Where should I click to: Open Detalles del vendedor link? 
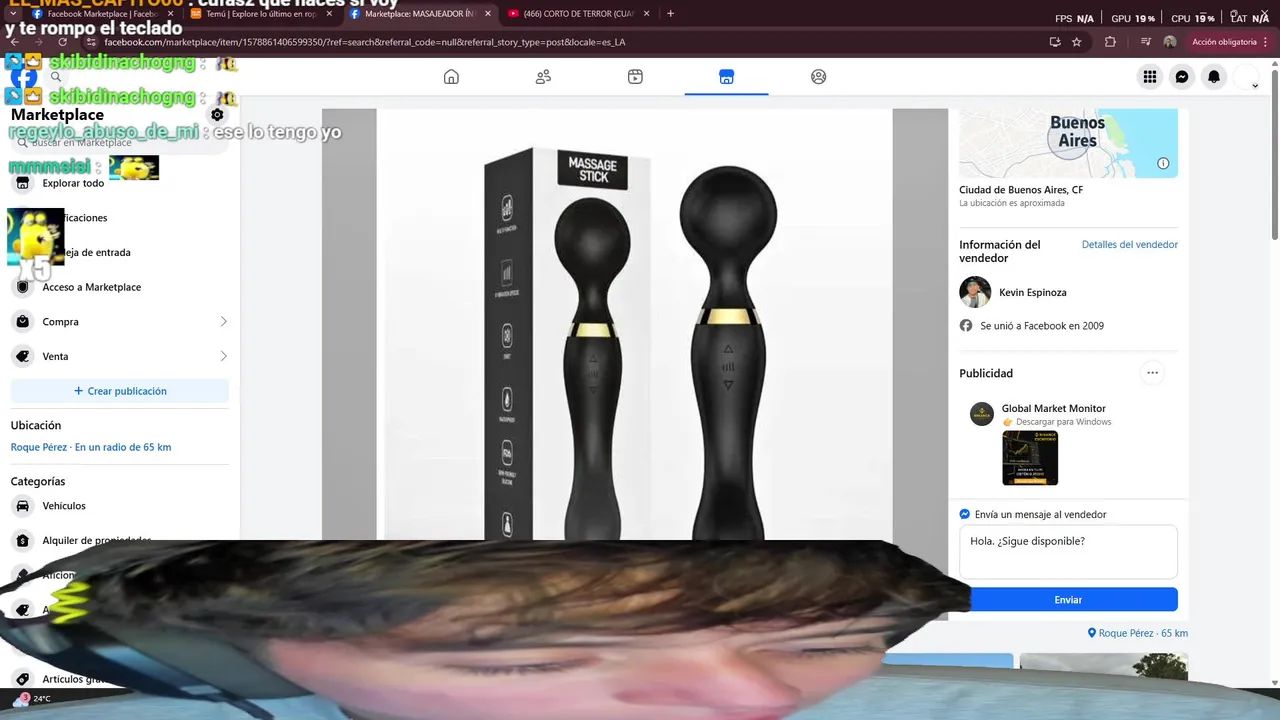(x=1129, y=245)
